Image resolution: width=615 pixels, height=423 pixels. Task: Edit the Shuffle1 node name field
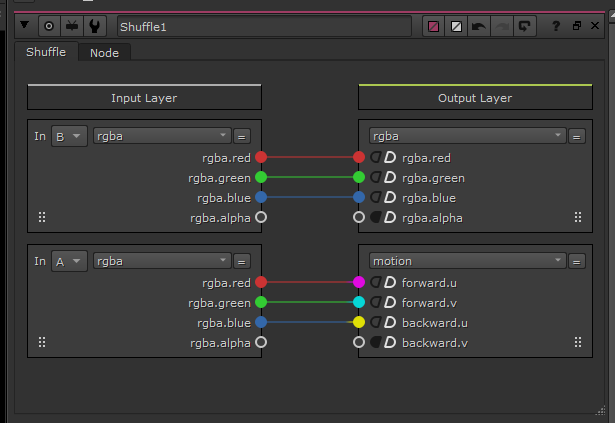(x=262, y=26)
